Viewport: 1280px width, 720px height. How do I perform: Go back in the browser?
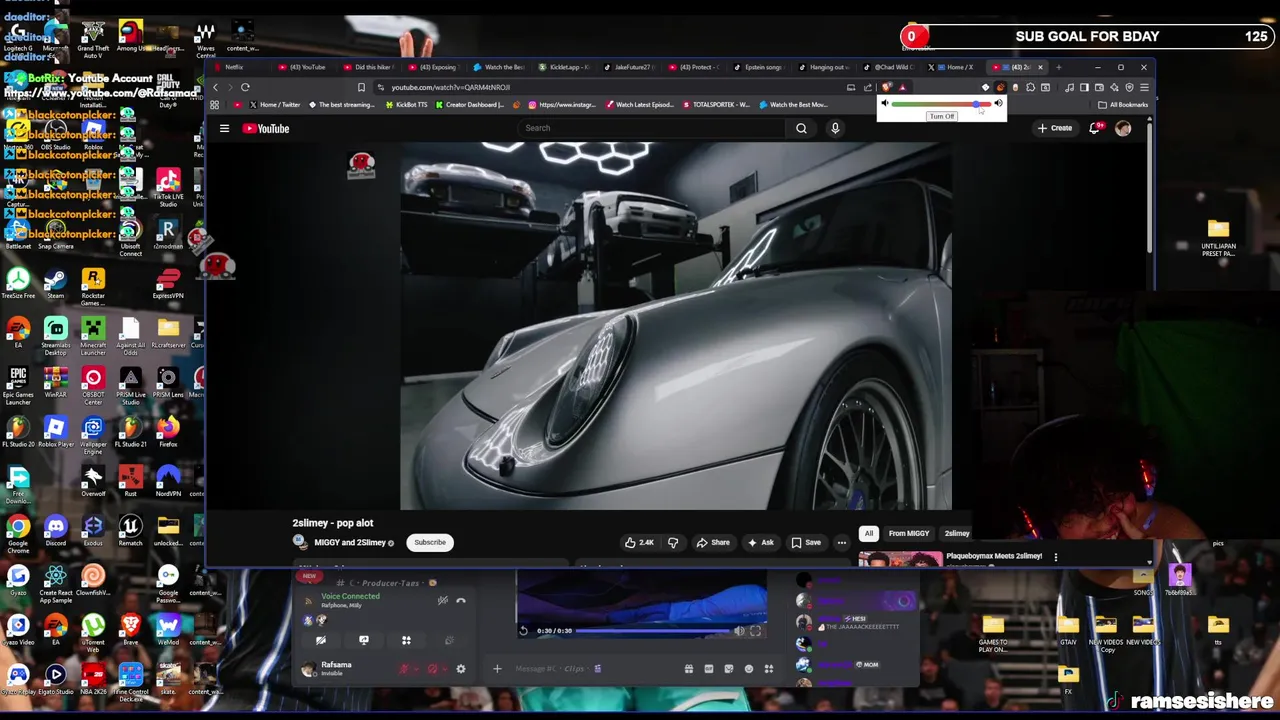pos(215,87)
